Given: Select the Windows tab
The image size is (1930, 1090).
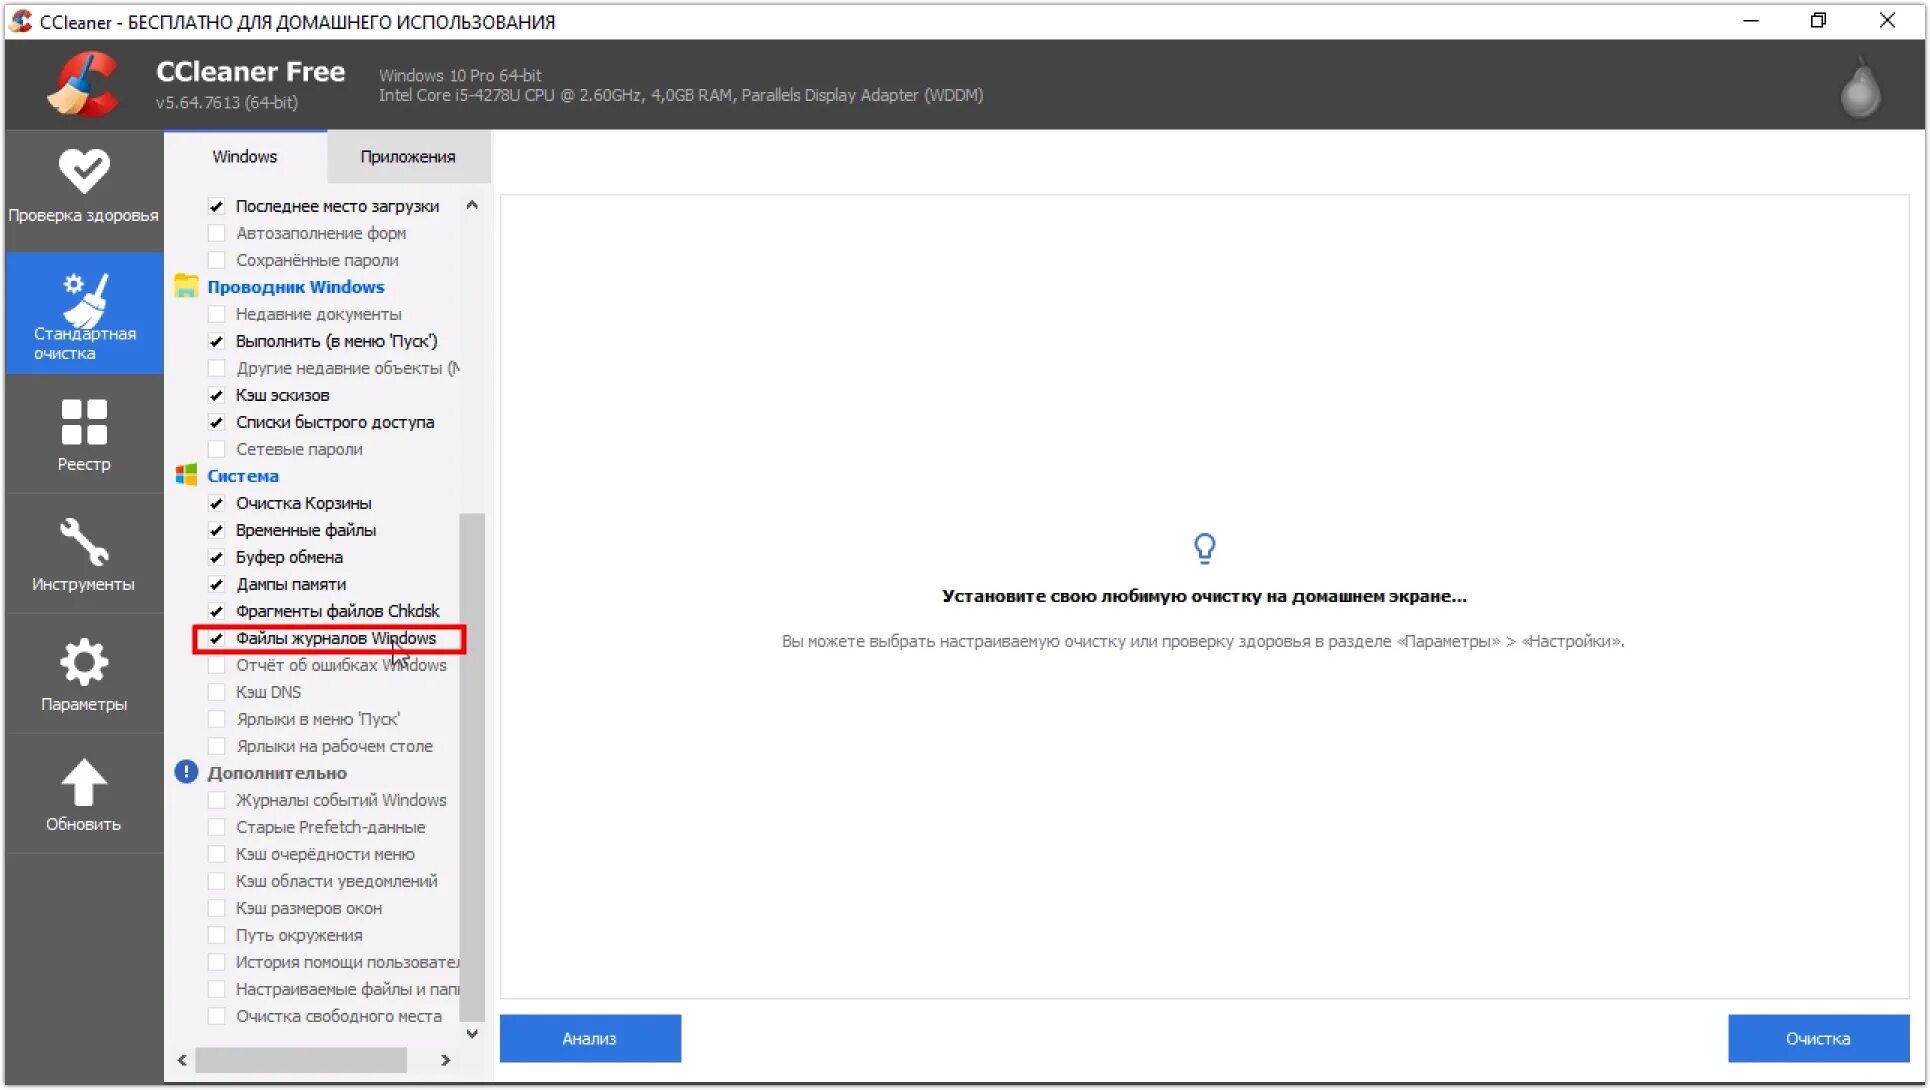Looking at the screenshot, I should coord(244,156).
